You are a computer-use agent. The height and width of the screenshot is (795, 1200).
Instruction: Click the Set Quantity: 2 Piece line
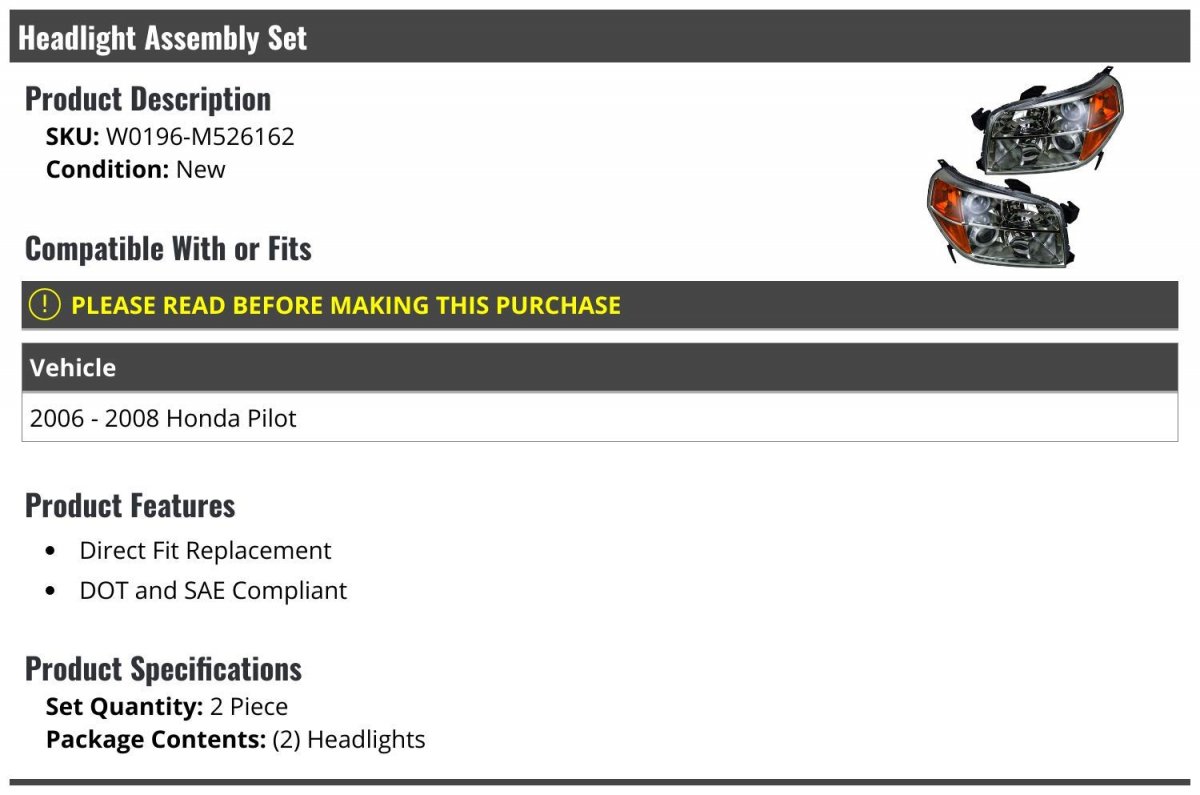(x=167, y=707)
